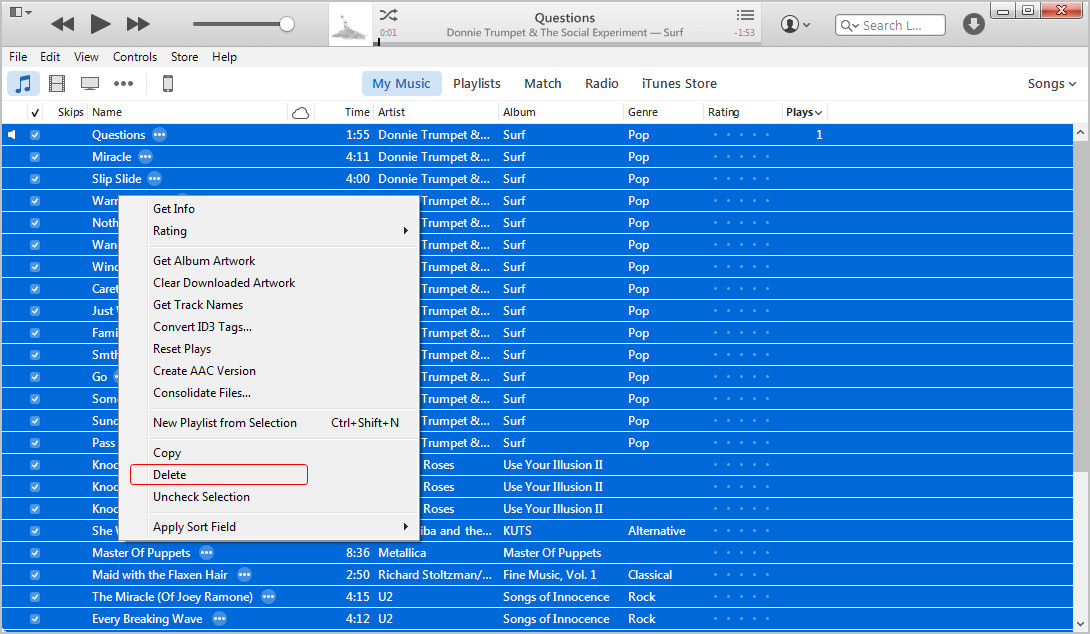Uncheck the song checkbox in the Go row
Image resolution: width=1090 pixels, height=634 pixels.
click(35, 377)
